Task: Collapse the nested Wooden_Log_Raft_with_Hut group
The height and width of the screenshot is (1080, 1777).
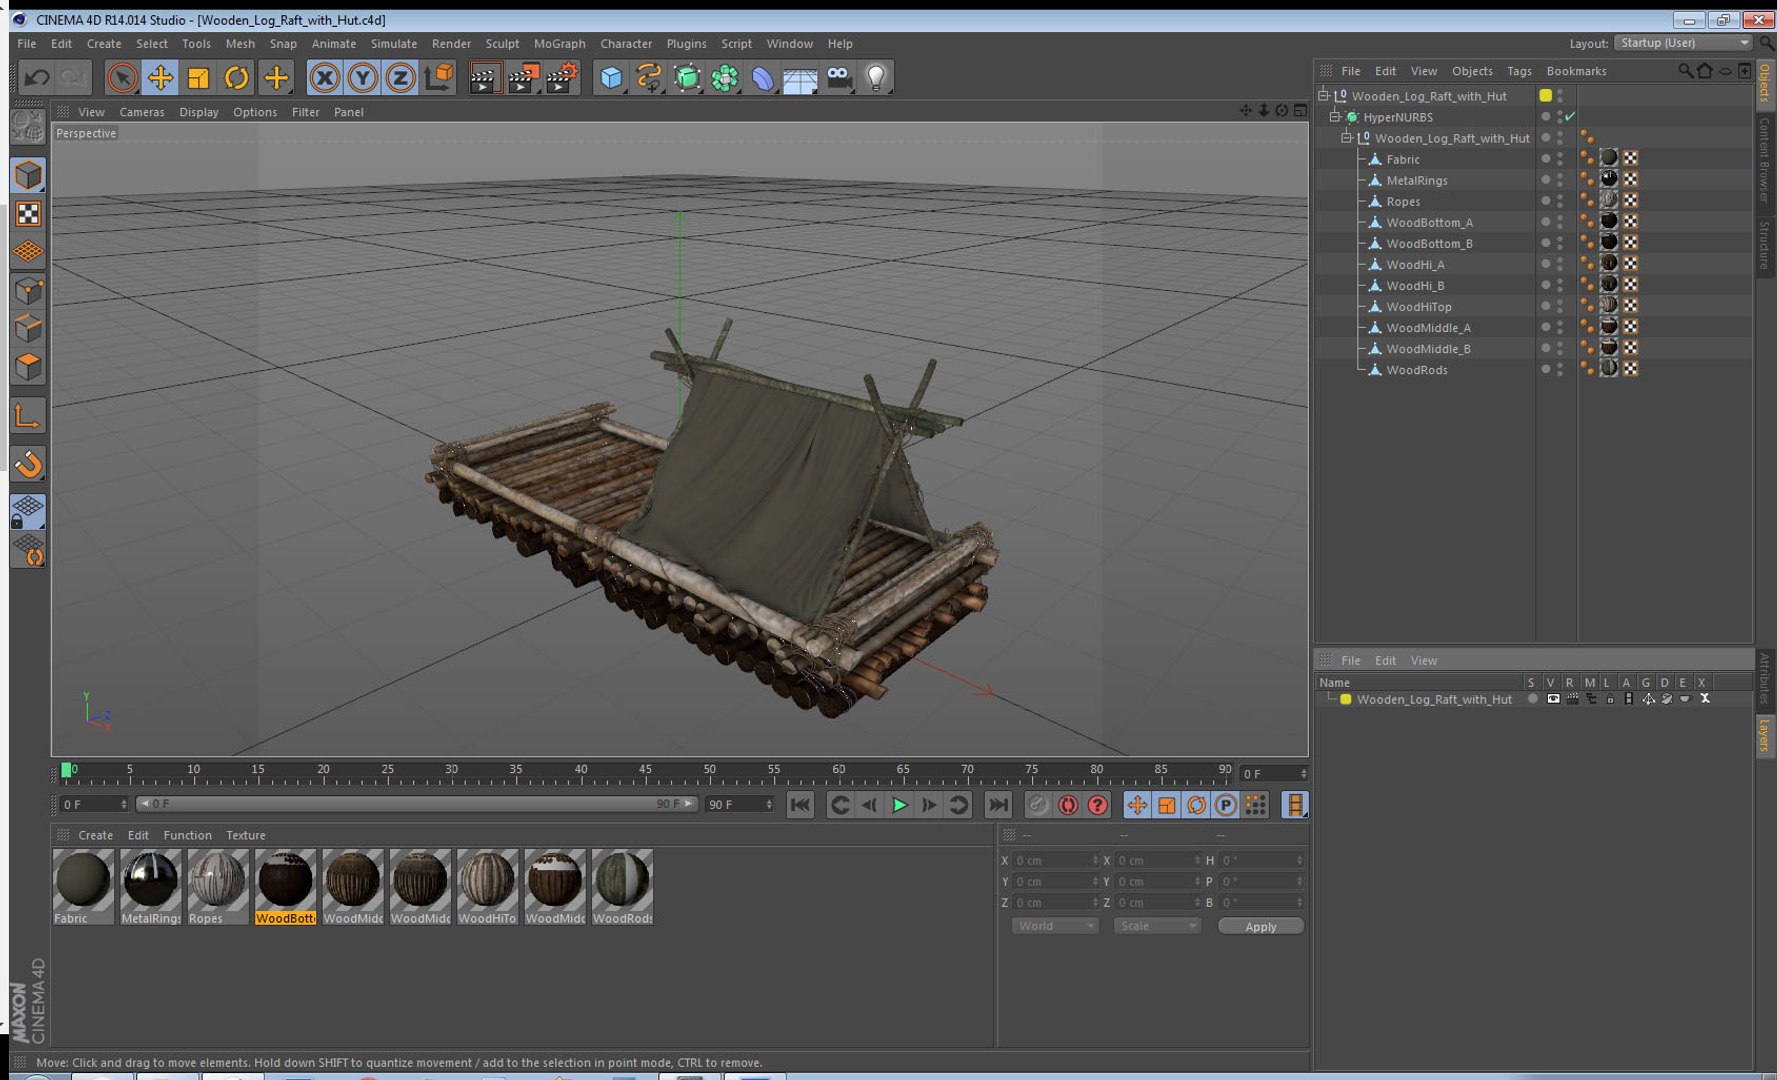Action: click(1346, 138)
